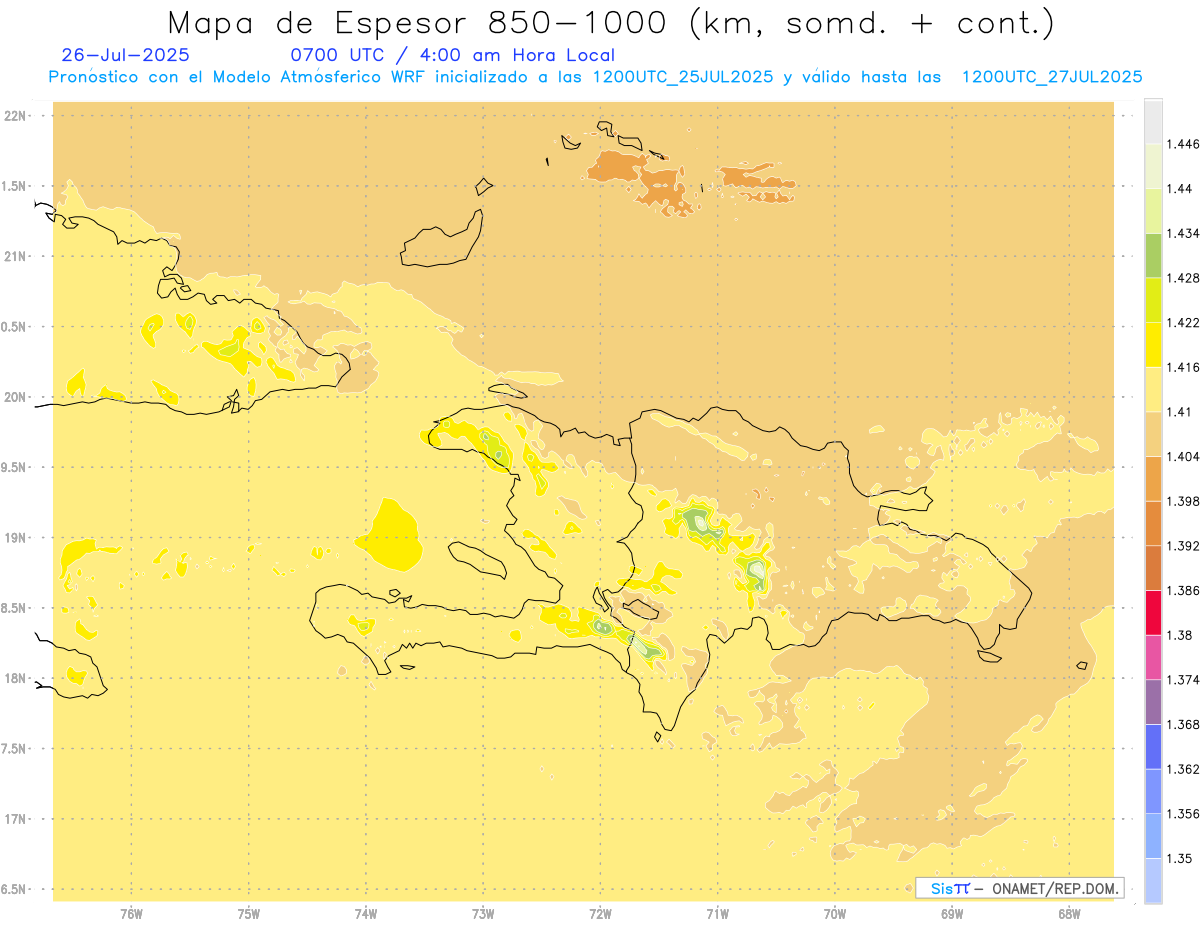Click the '20N' latitude label
The image size is (1200, 927).
point(15,397)
